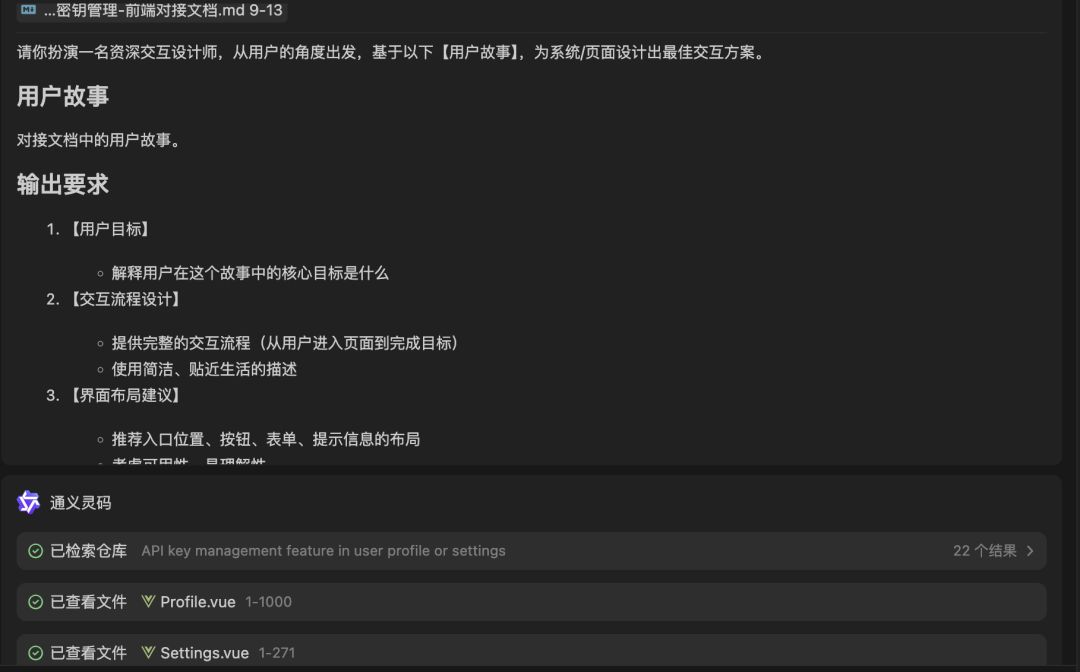Click the green check icon beside 已检索仓库
This screenshot has height=672, width=1080.
35,551
